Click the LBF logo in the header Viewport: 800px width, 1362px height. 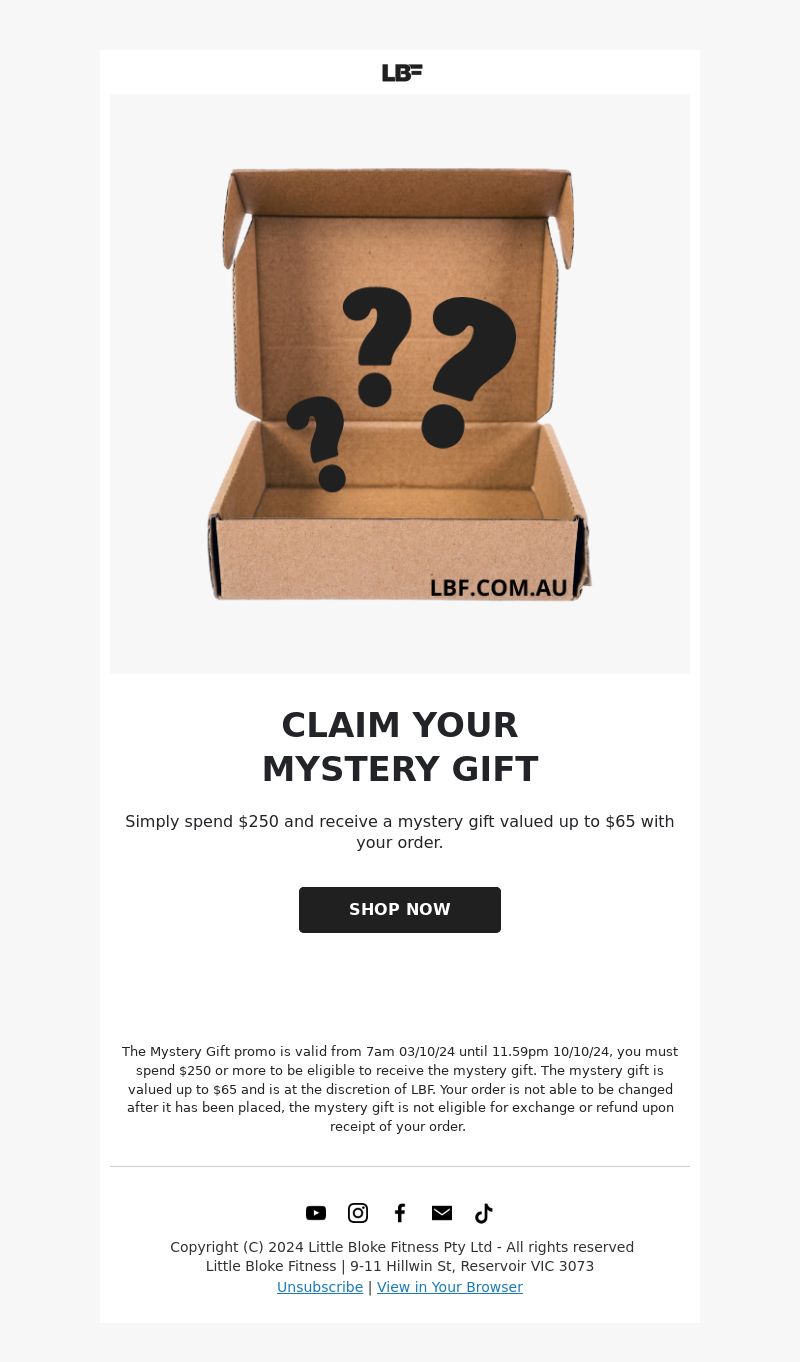(402, 73)
